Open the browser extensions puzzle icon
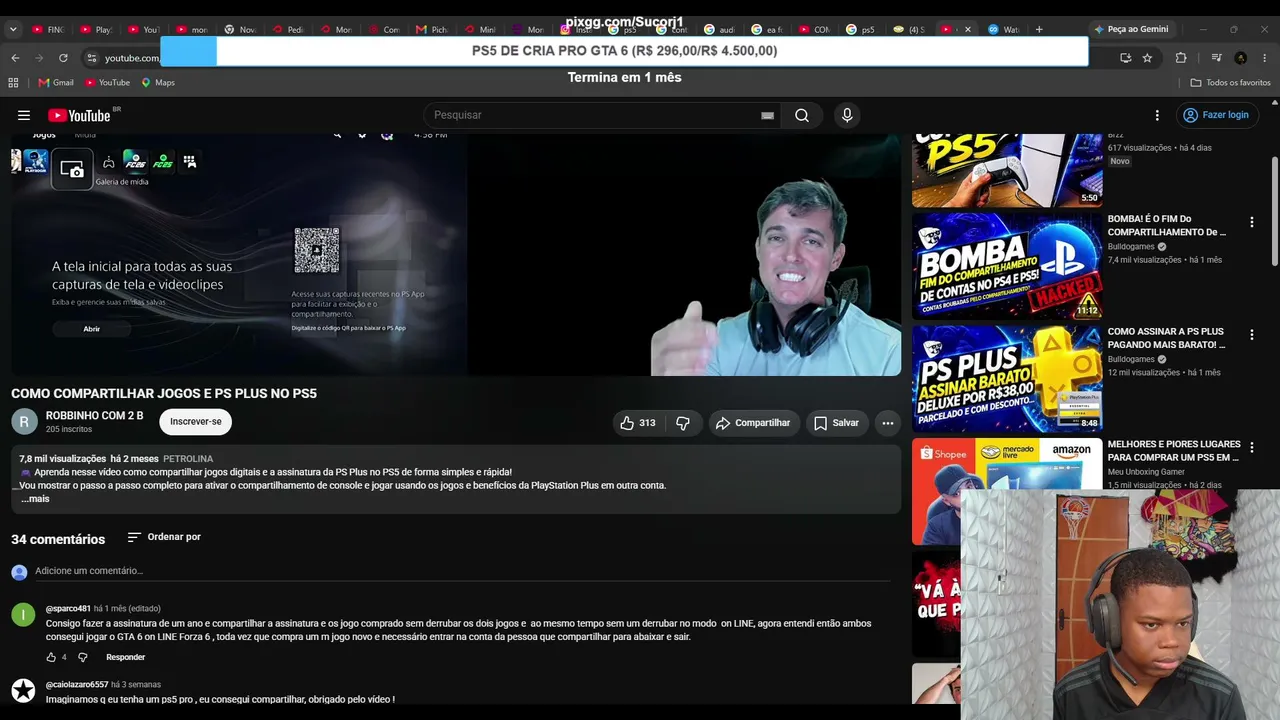Screen dimensions: 1280x720 tap(1181, 58)
